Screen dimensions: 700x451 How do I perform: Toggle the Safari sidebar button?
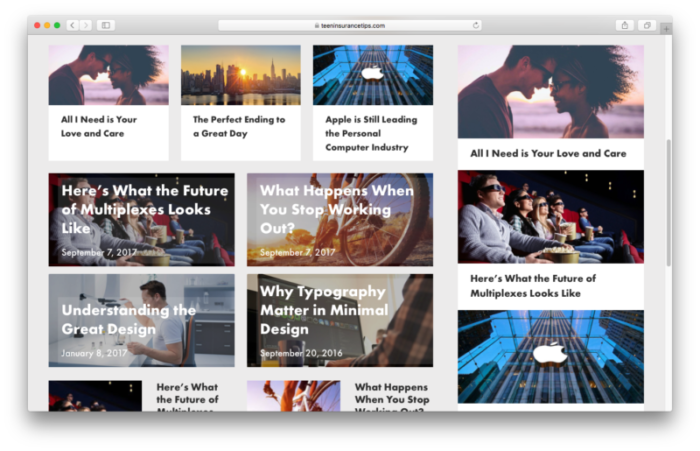click(x=105, y=25)
